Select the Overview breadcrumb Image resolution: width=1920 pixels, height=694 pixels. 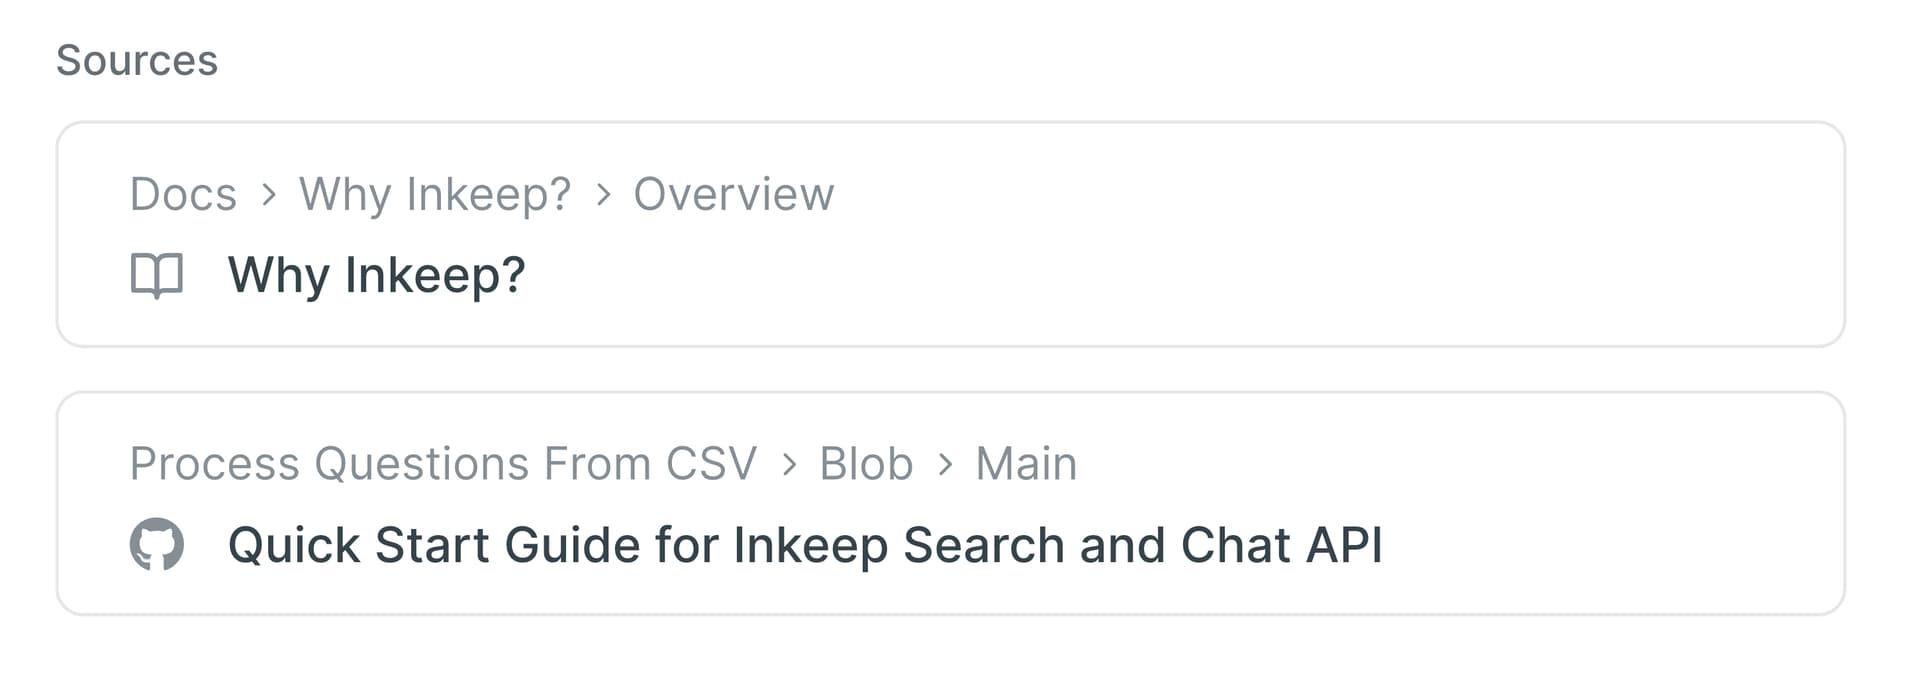point(734,194)
